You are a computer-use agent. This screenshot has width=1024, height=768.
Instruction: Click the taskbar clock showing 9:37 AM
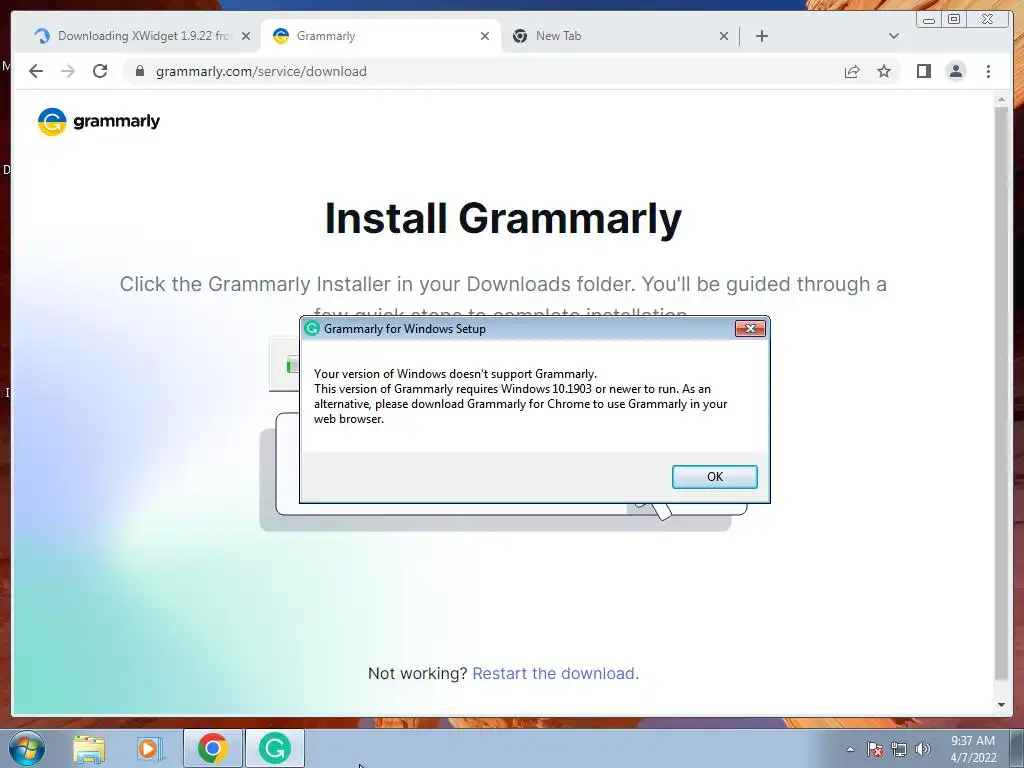point(973,749)
